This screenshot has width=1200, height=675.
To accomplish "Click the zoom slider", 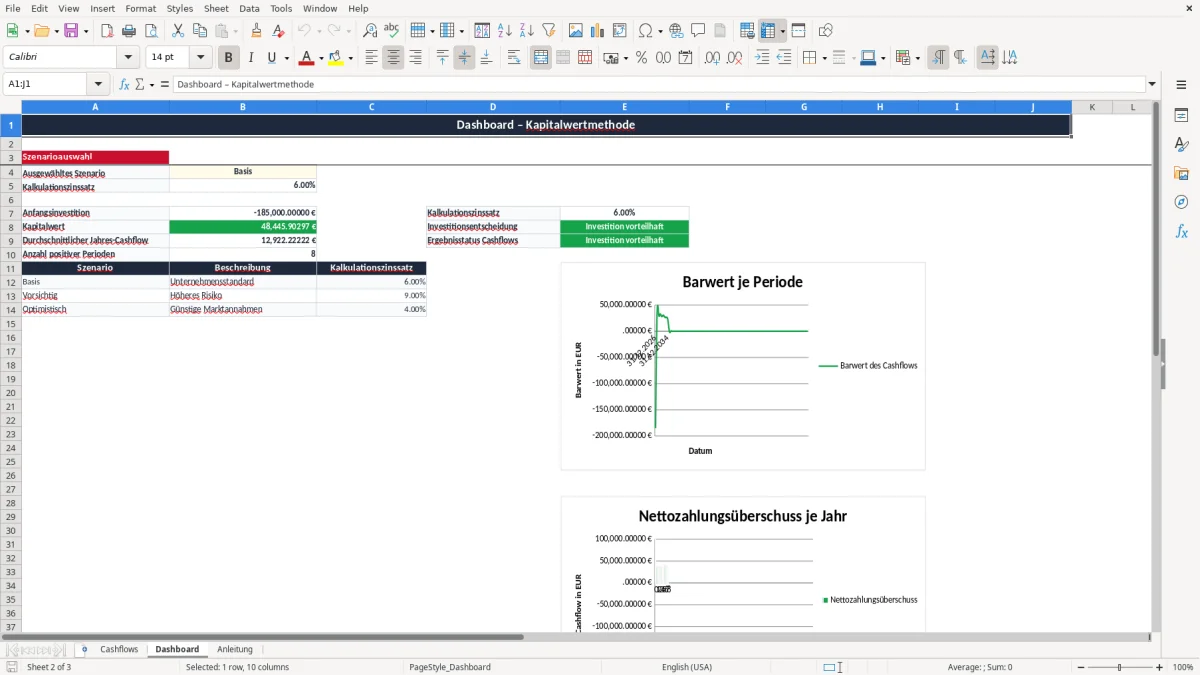I will click(x=1120, y=667).
